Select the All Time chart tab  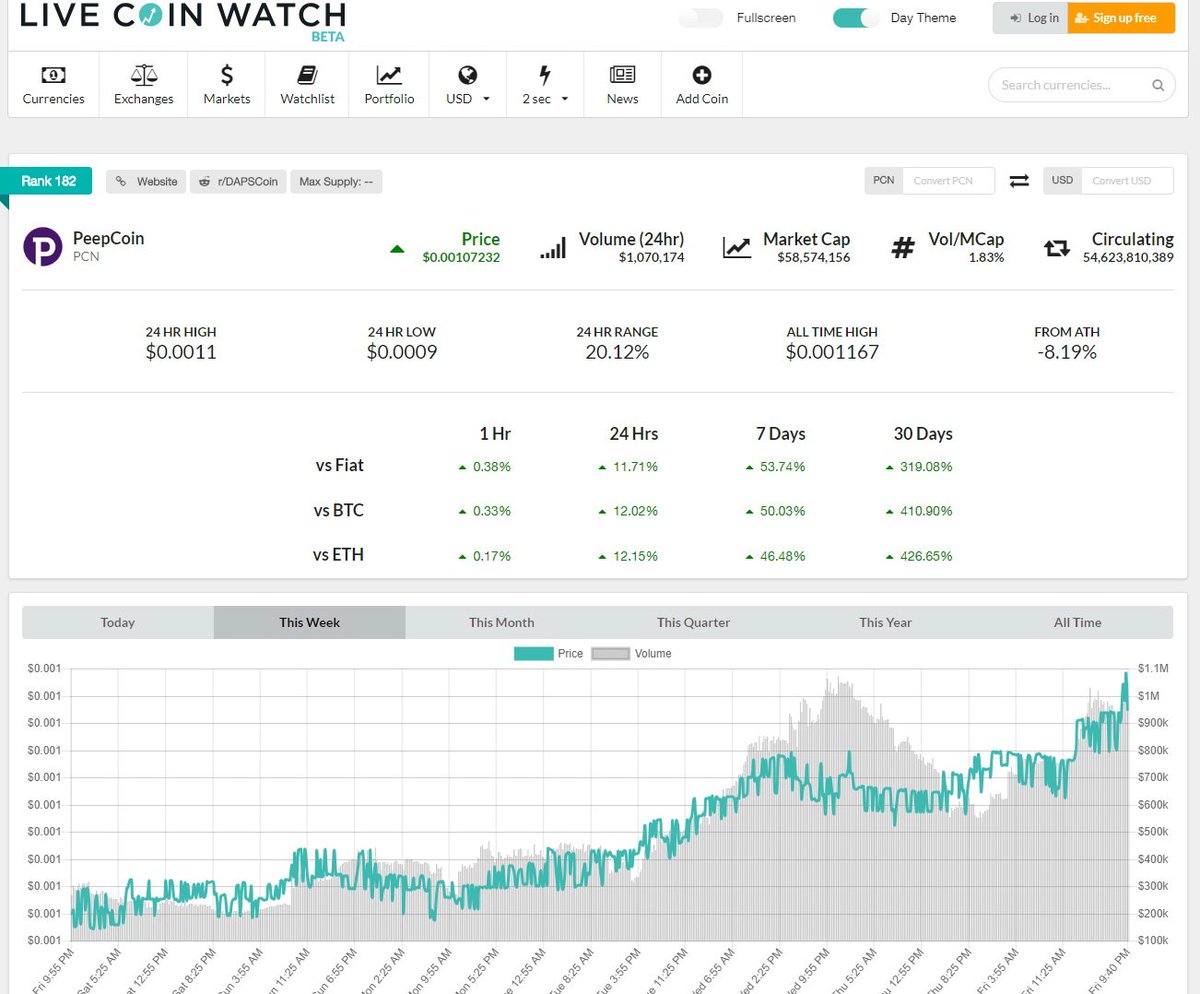point(1077,622)
